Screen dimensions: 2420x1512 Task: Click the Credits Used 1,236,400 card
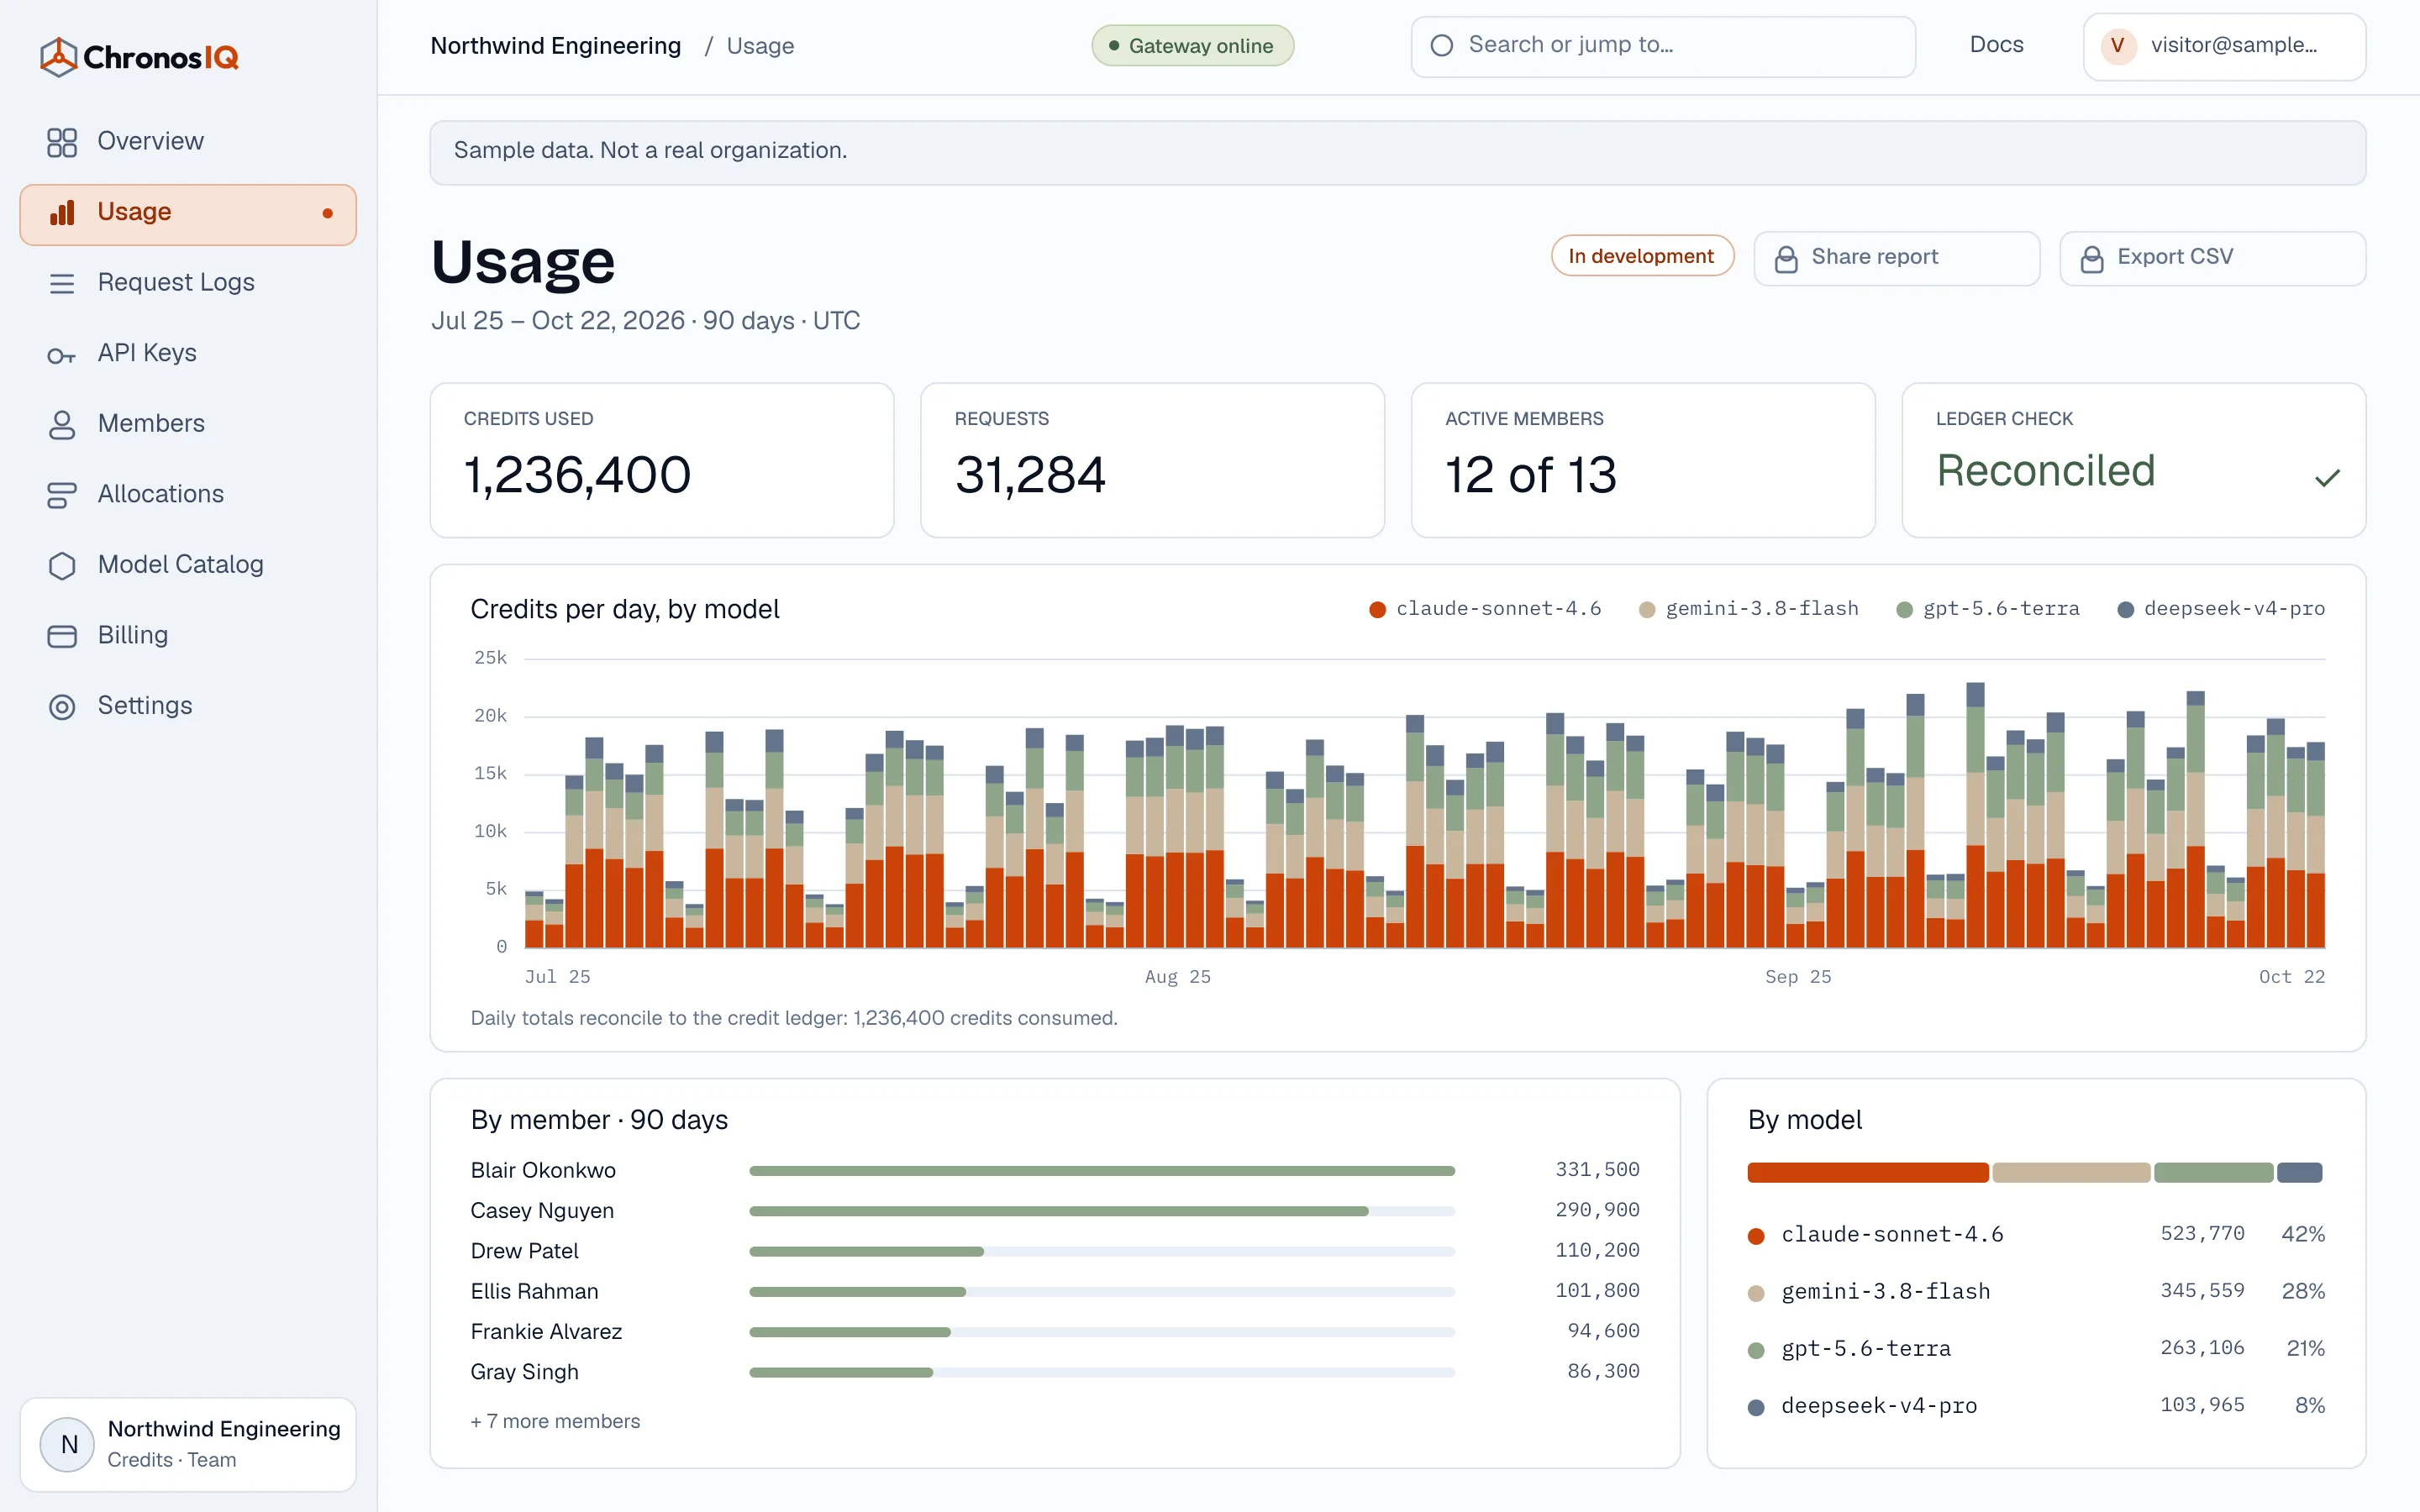coord(662,460)
